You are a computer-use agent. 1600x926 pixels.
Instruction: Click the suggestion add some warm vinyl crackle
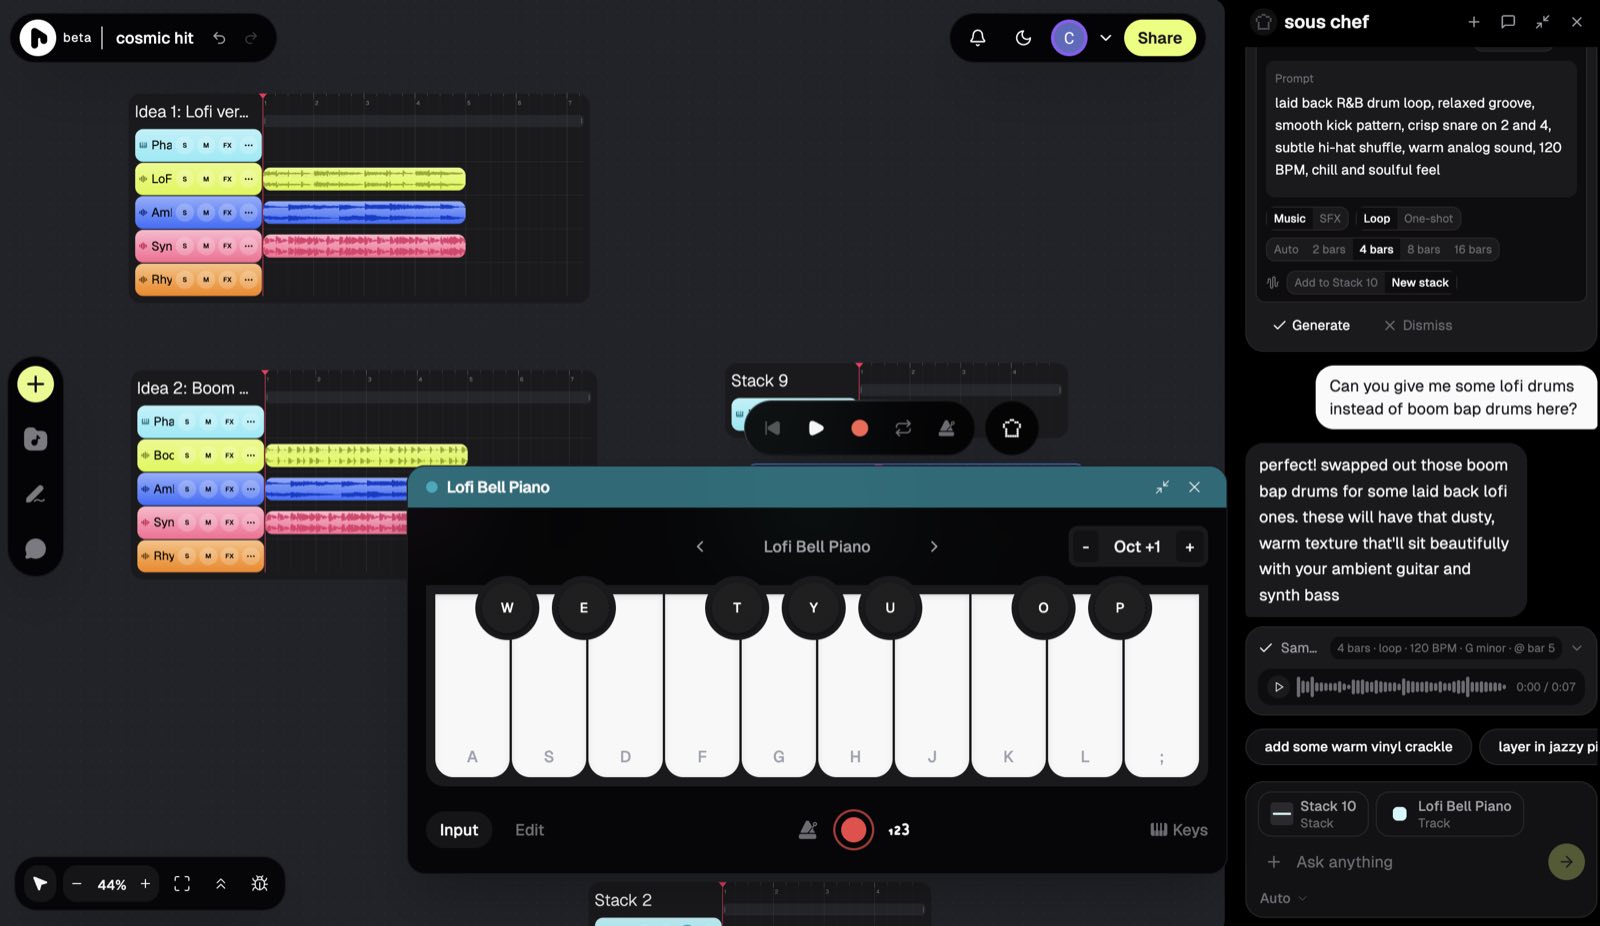1358,747
